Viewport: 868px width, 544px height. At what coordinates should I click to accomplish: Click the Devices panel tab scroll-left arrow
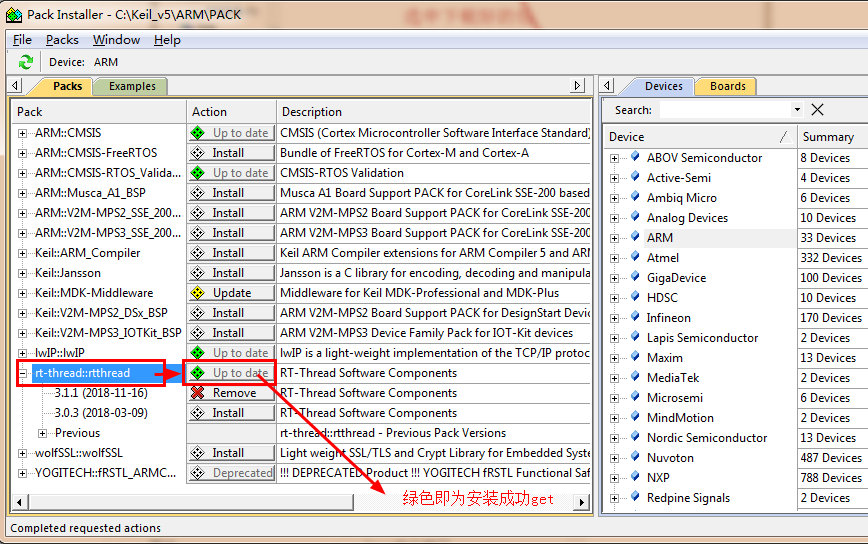pyautogui.click(x=607, y=85)
